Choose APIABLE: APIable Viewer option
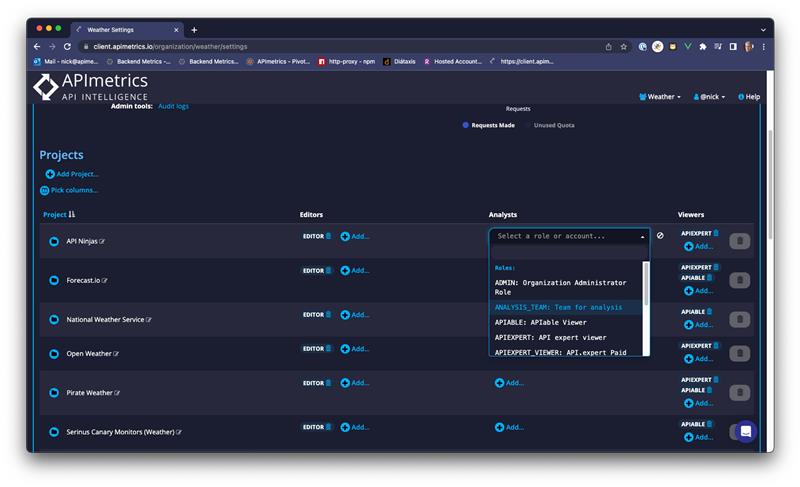The width and height of the screenshot is (800, 487). coord(565,322)
